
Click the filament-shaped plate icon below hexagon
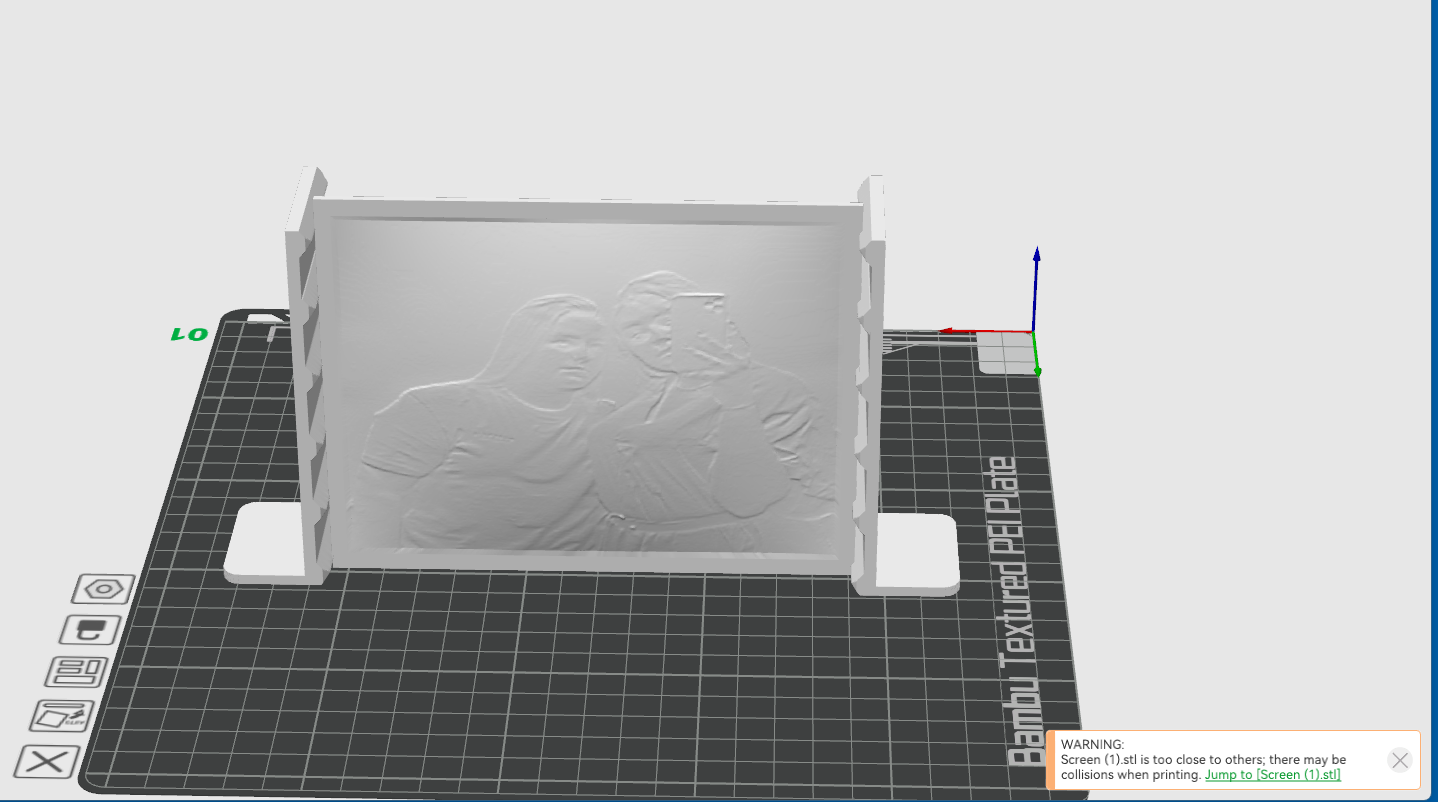click(91, 629)
